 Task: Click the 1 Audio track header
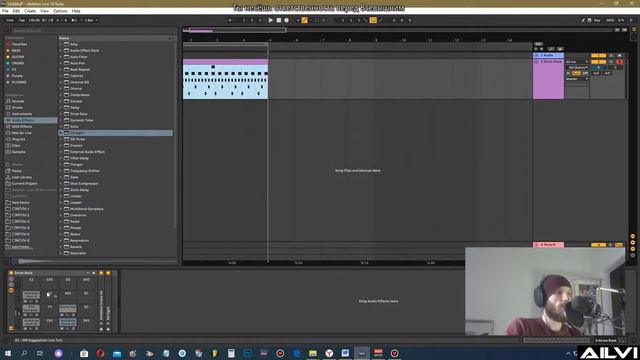click(549, 55)
